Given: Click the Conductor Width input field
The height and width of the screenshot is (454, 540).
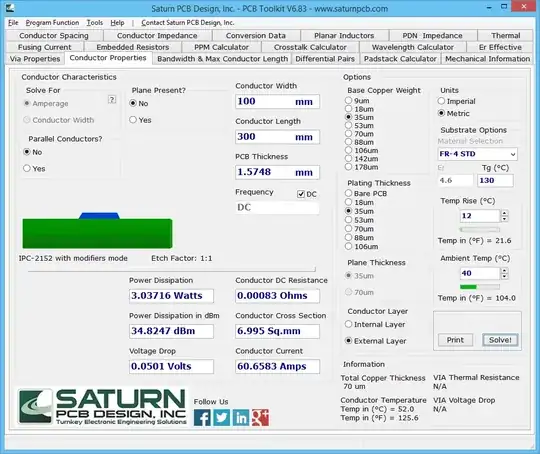Looking at the screenshot, I should (x=277, y=102).
